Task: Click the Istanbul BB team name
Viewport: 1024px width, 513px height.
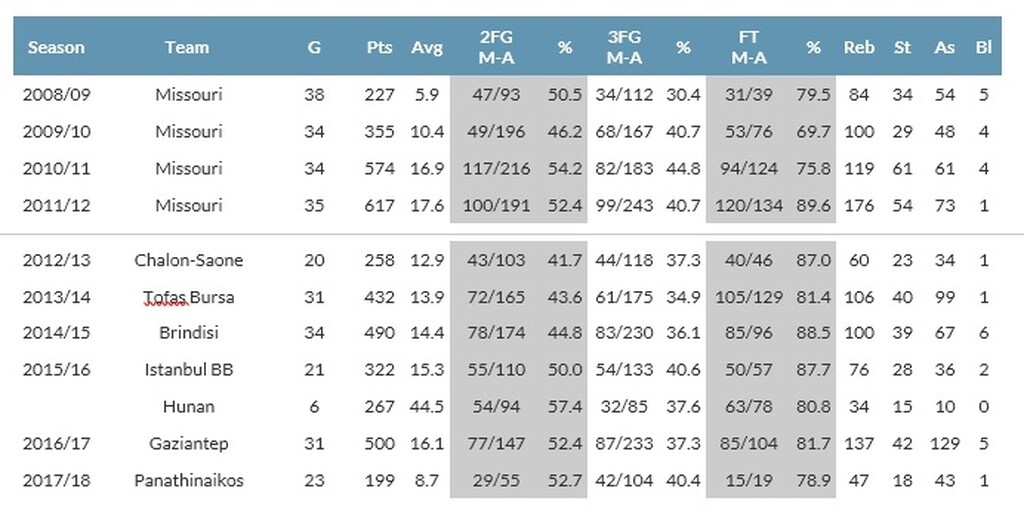Action: click(x=189, y=370)
